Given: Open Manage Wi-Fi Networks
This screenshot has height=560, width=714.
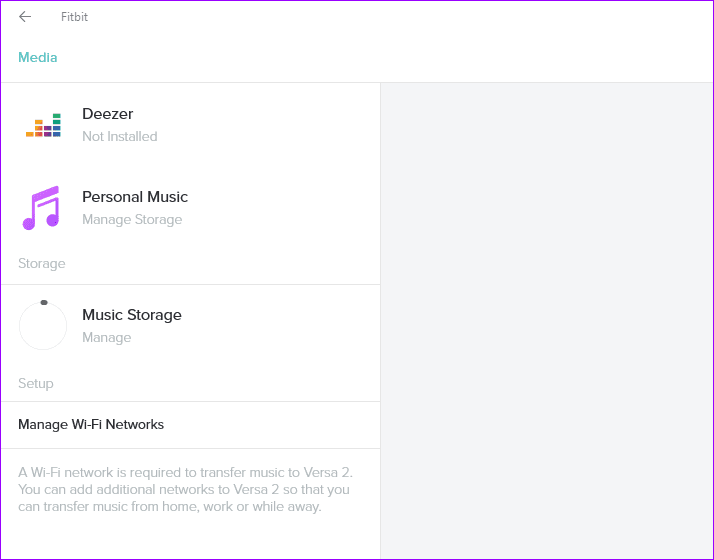Looking at the screenshot, I should pyautogui.click(x=91, y=424).
